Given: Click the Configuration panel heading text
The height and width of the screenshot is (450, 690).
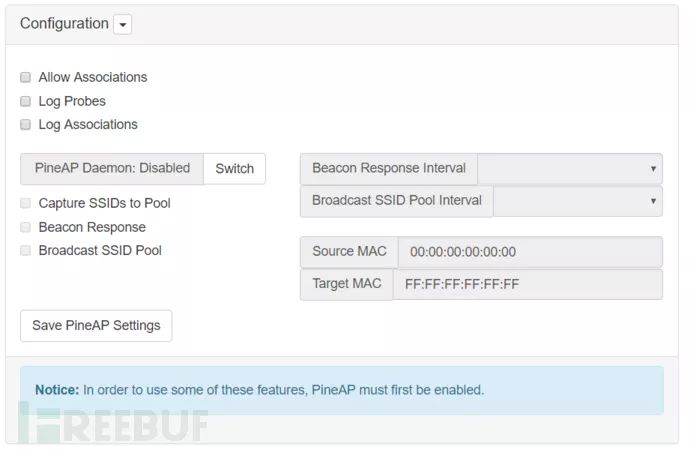Looking at the screenshot, I should (64, 24).
